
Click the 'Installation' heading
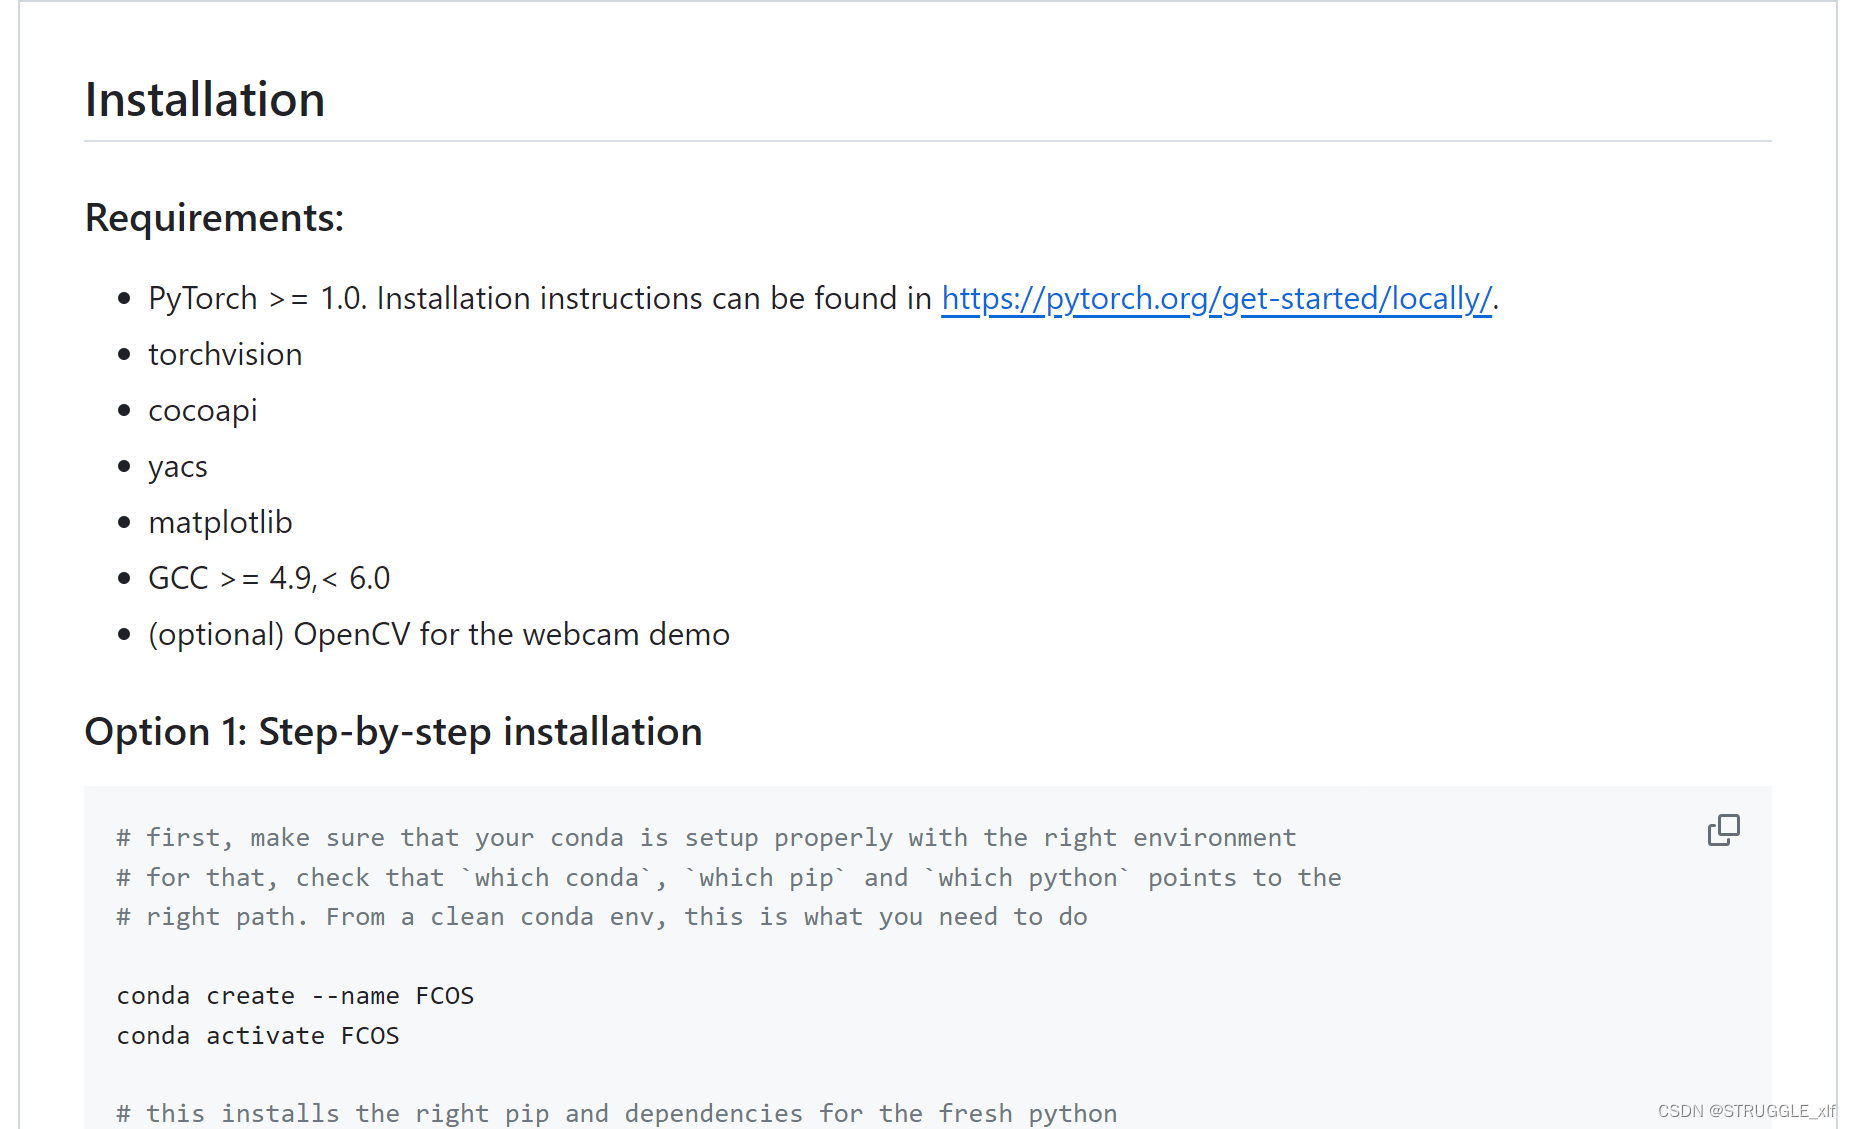coord(205,99)
